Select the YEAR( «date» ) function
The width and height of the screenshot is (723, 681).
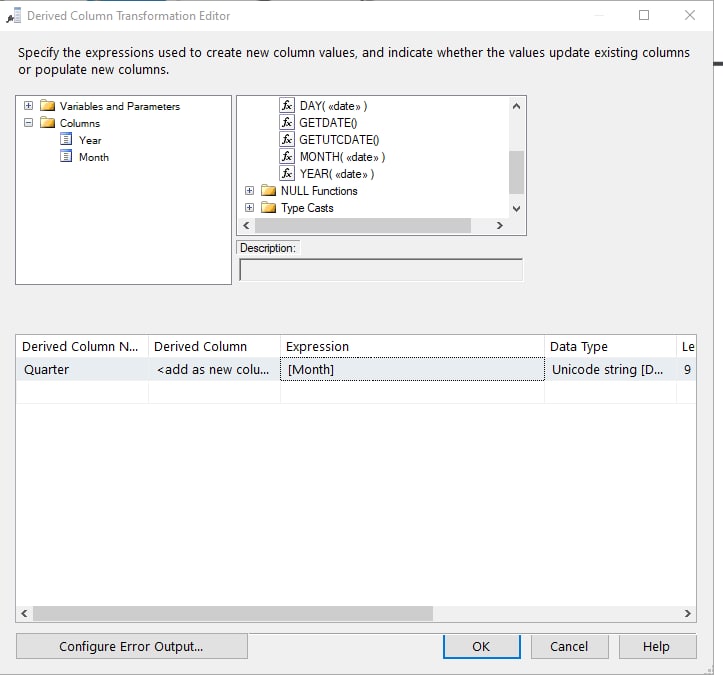(337, 174)
